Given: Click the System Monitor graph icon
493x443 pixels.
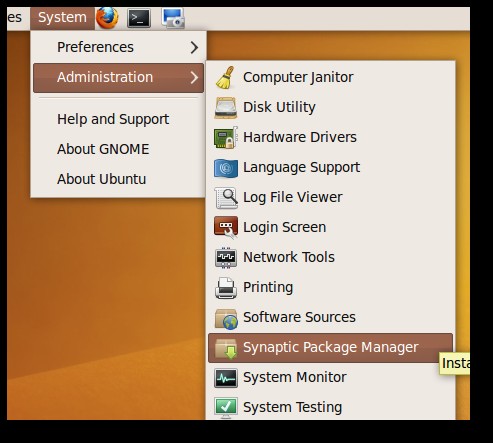Looking at the screenshot, I should 226,378.
